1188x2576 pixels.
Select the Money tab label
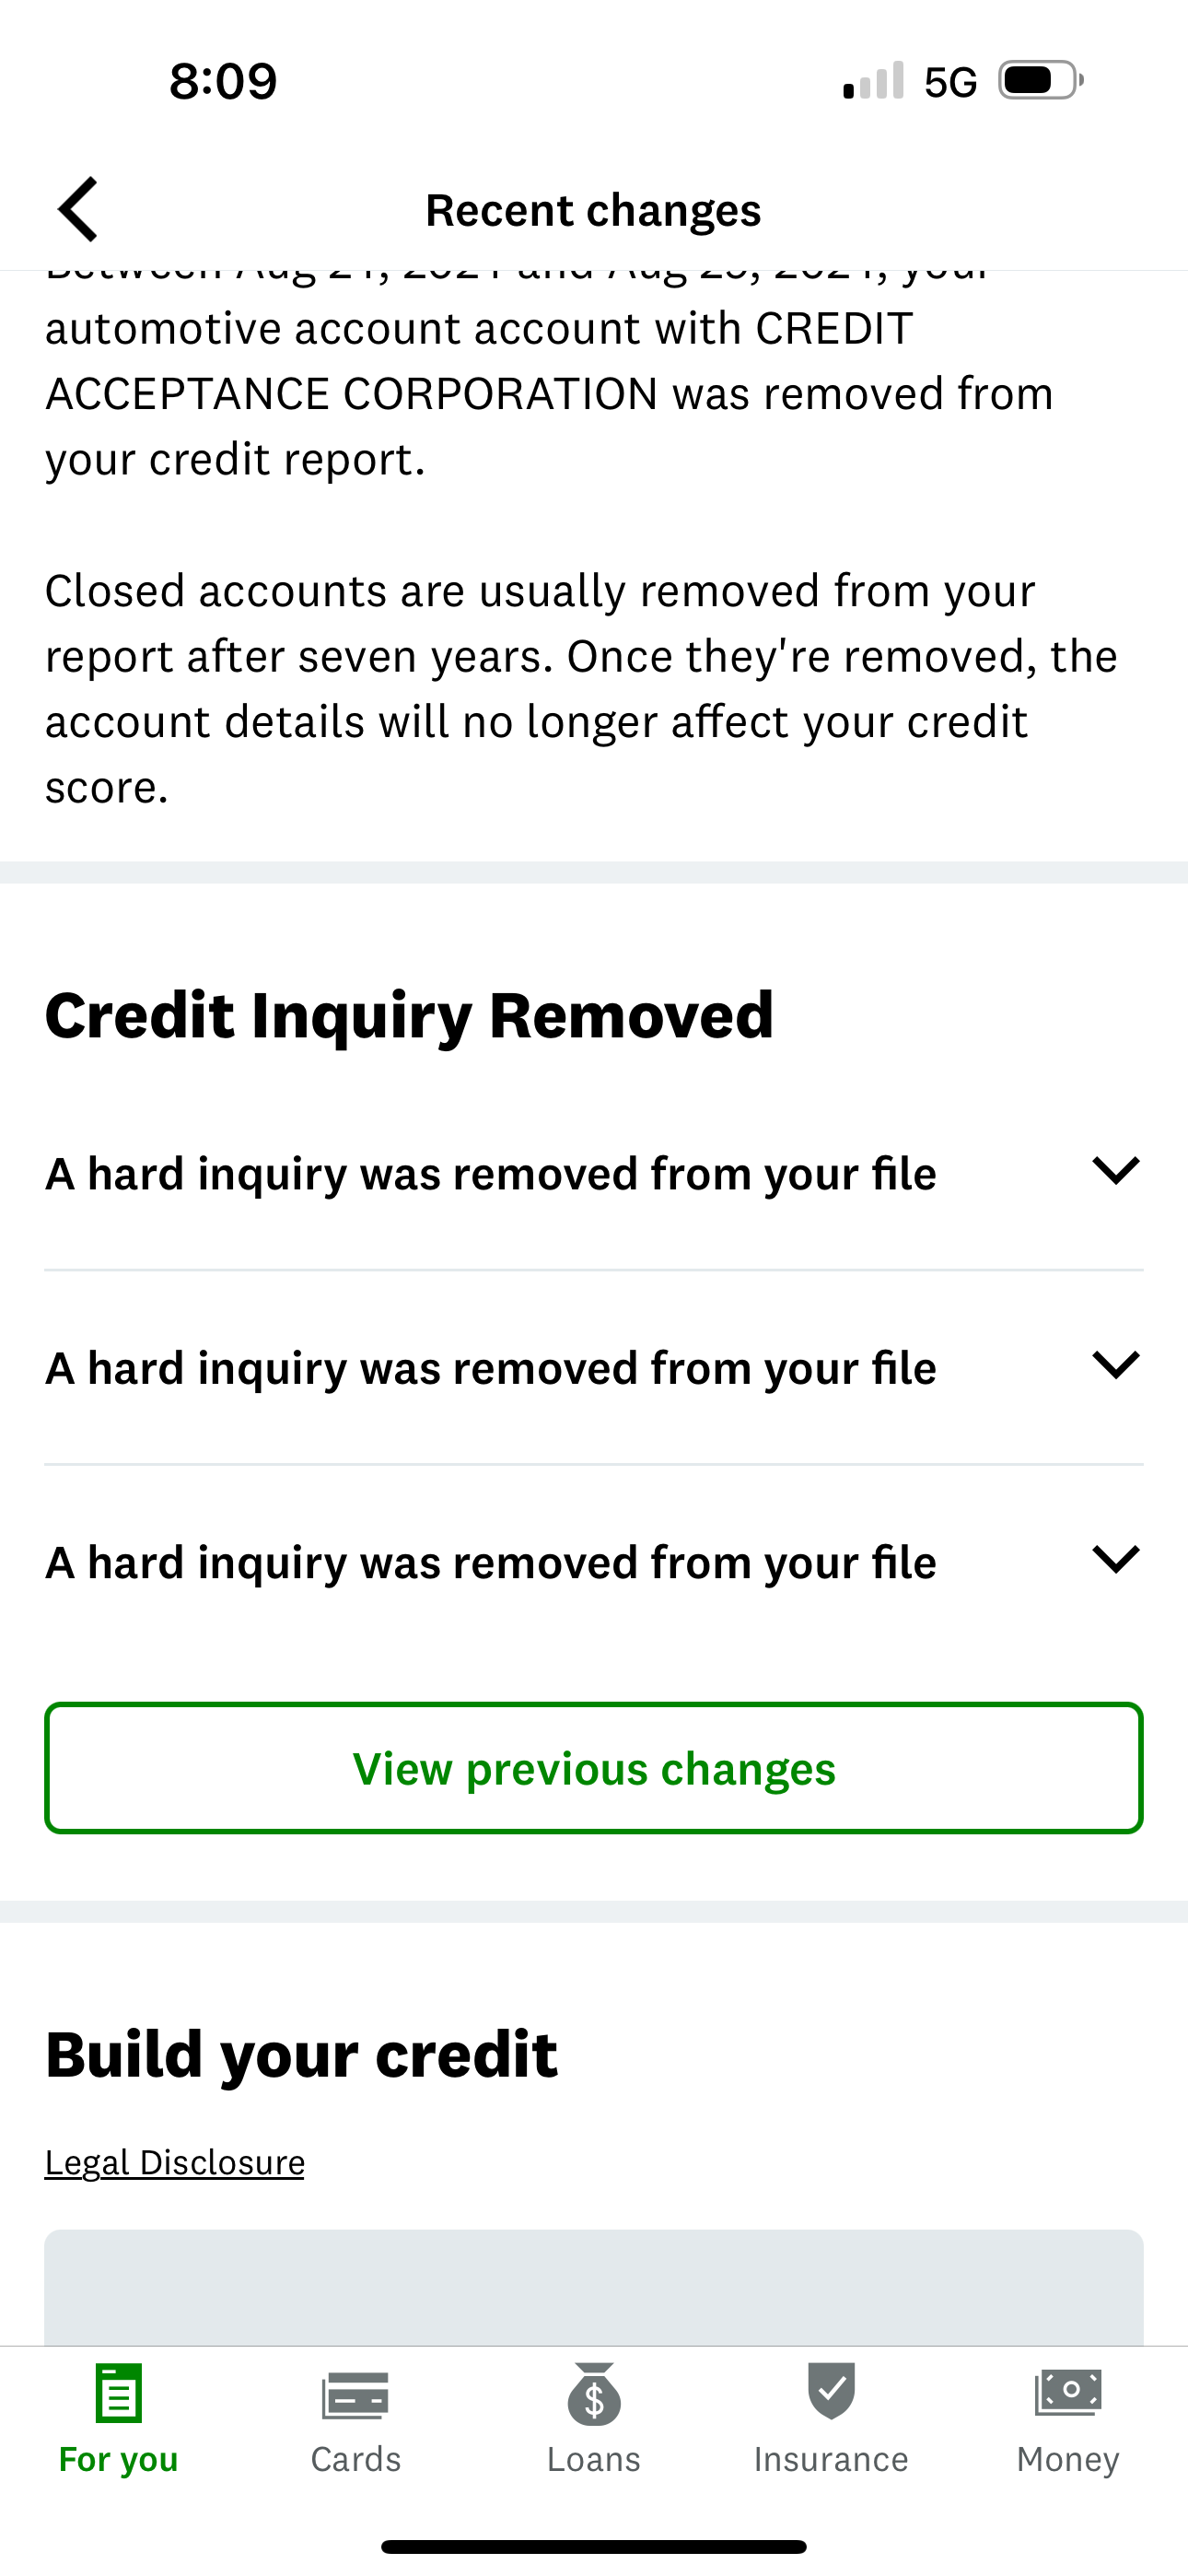1068,2459
